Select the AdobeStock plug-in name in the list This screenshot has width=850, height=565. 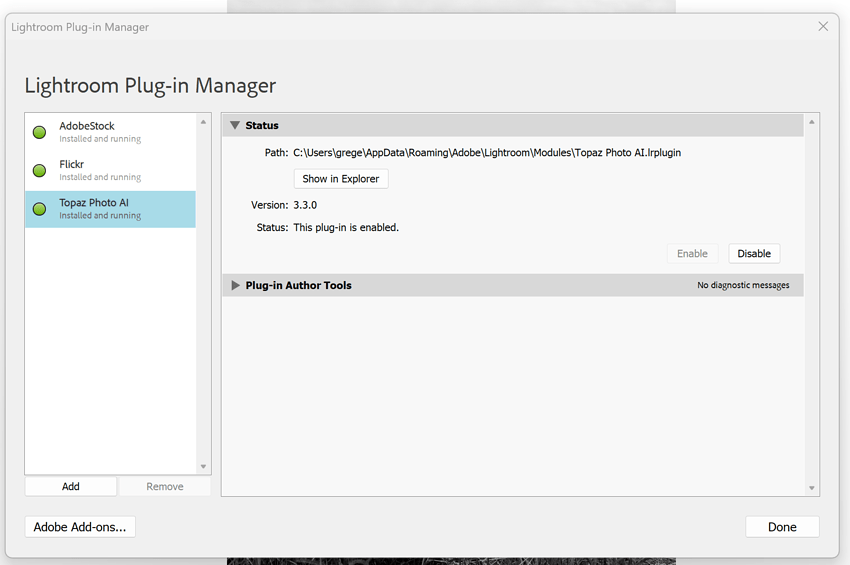click(87, 126)
